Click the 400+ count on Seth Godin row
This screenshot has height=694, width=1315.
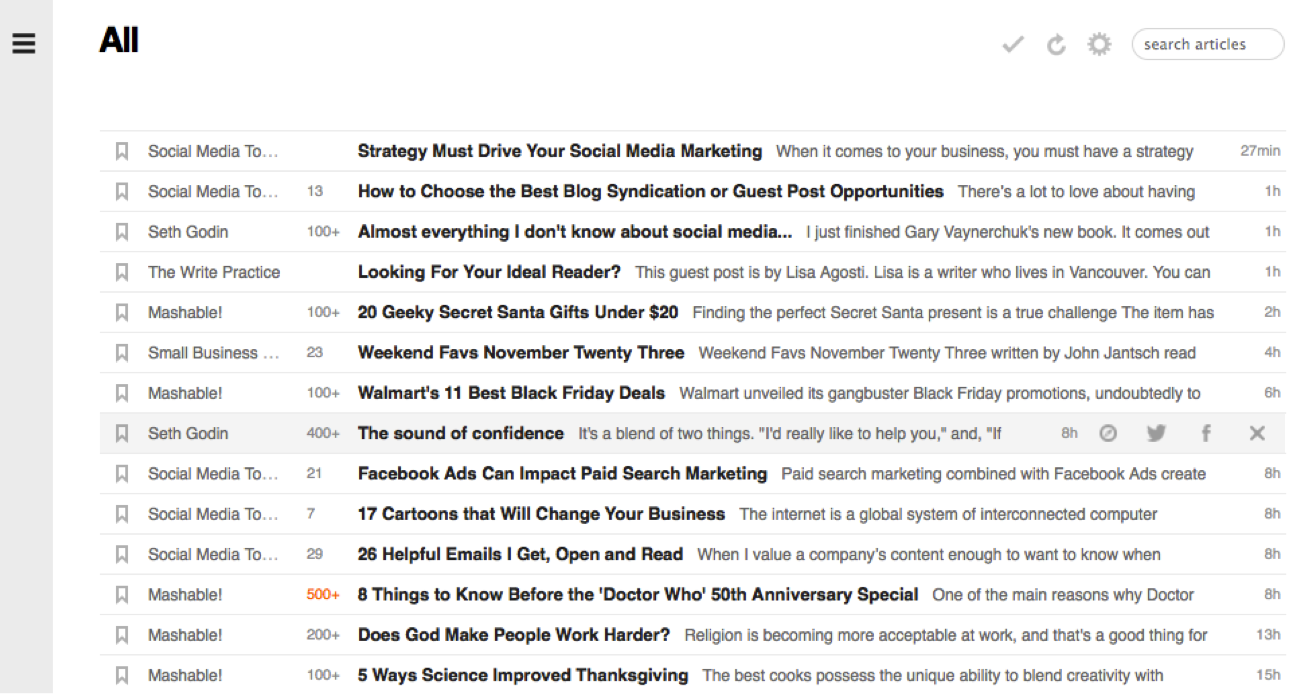[323, 433]
